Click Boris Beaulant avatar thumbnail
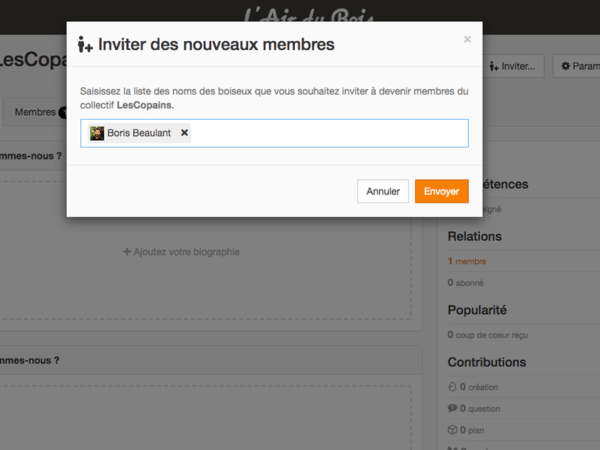 pos(97,133)
